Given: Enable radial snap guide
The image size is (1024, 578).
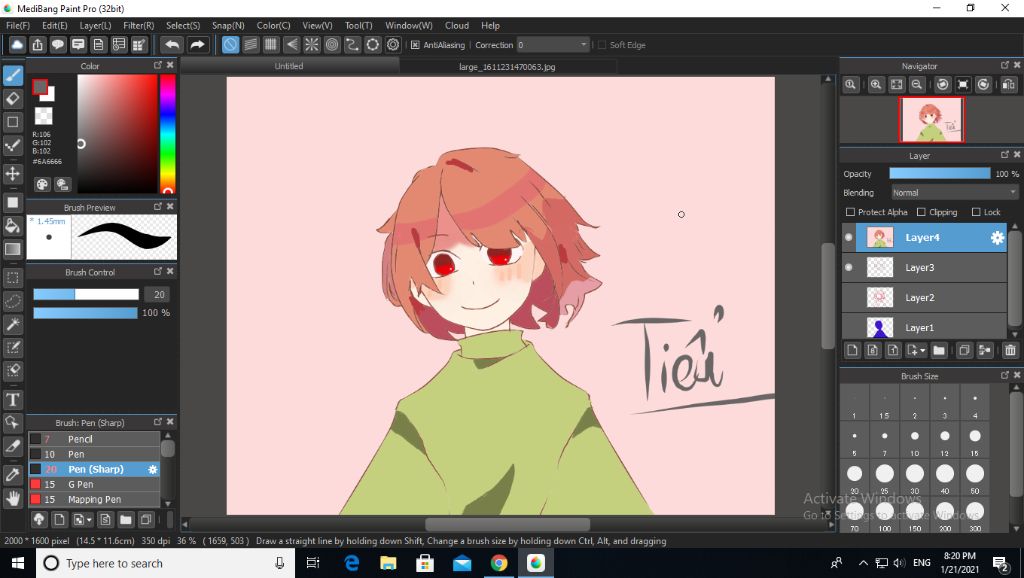Looking at the screenshot, I should tap(312, 44).
